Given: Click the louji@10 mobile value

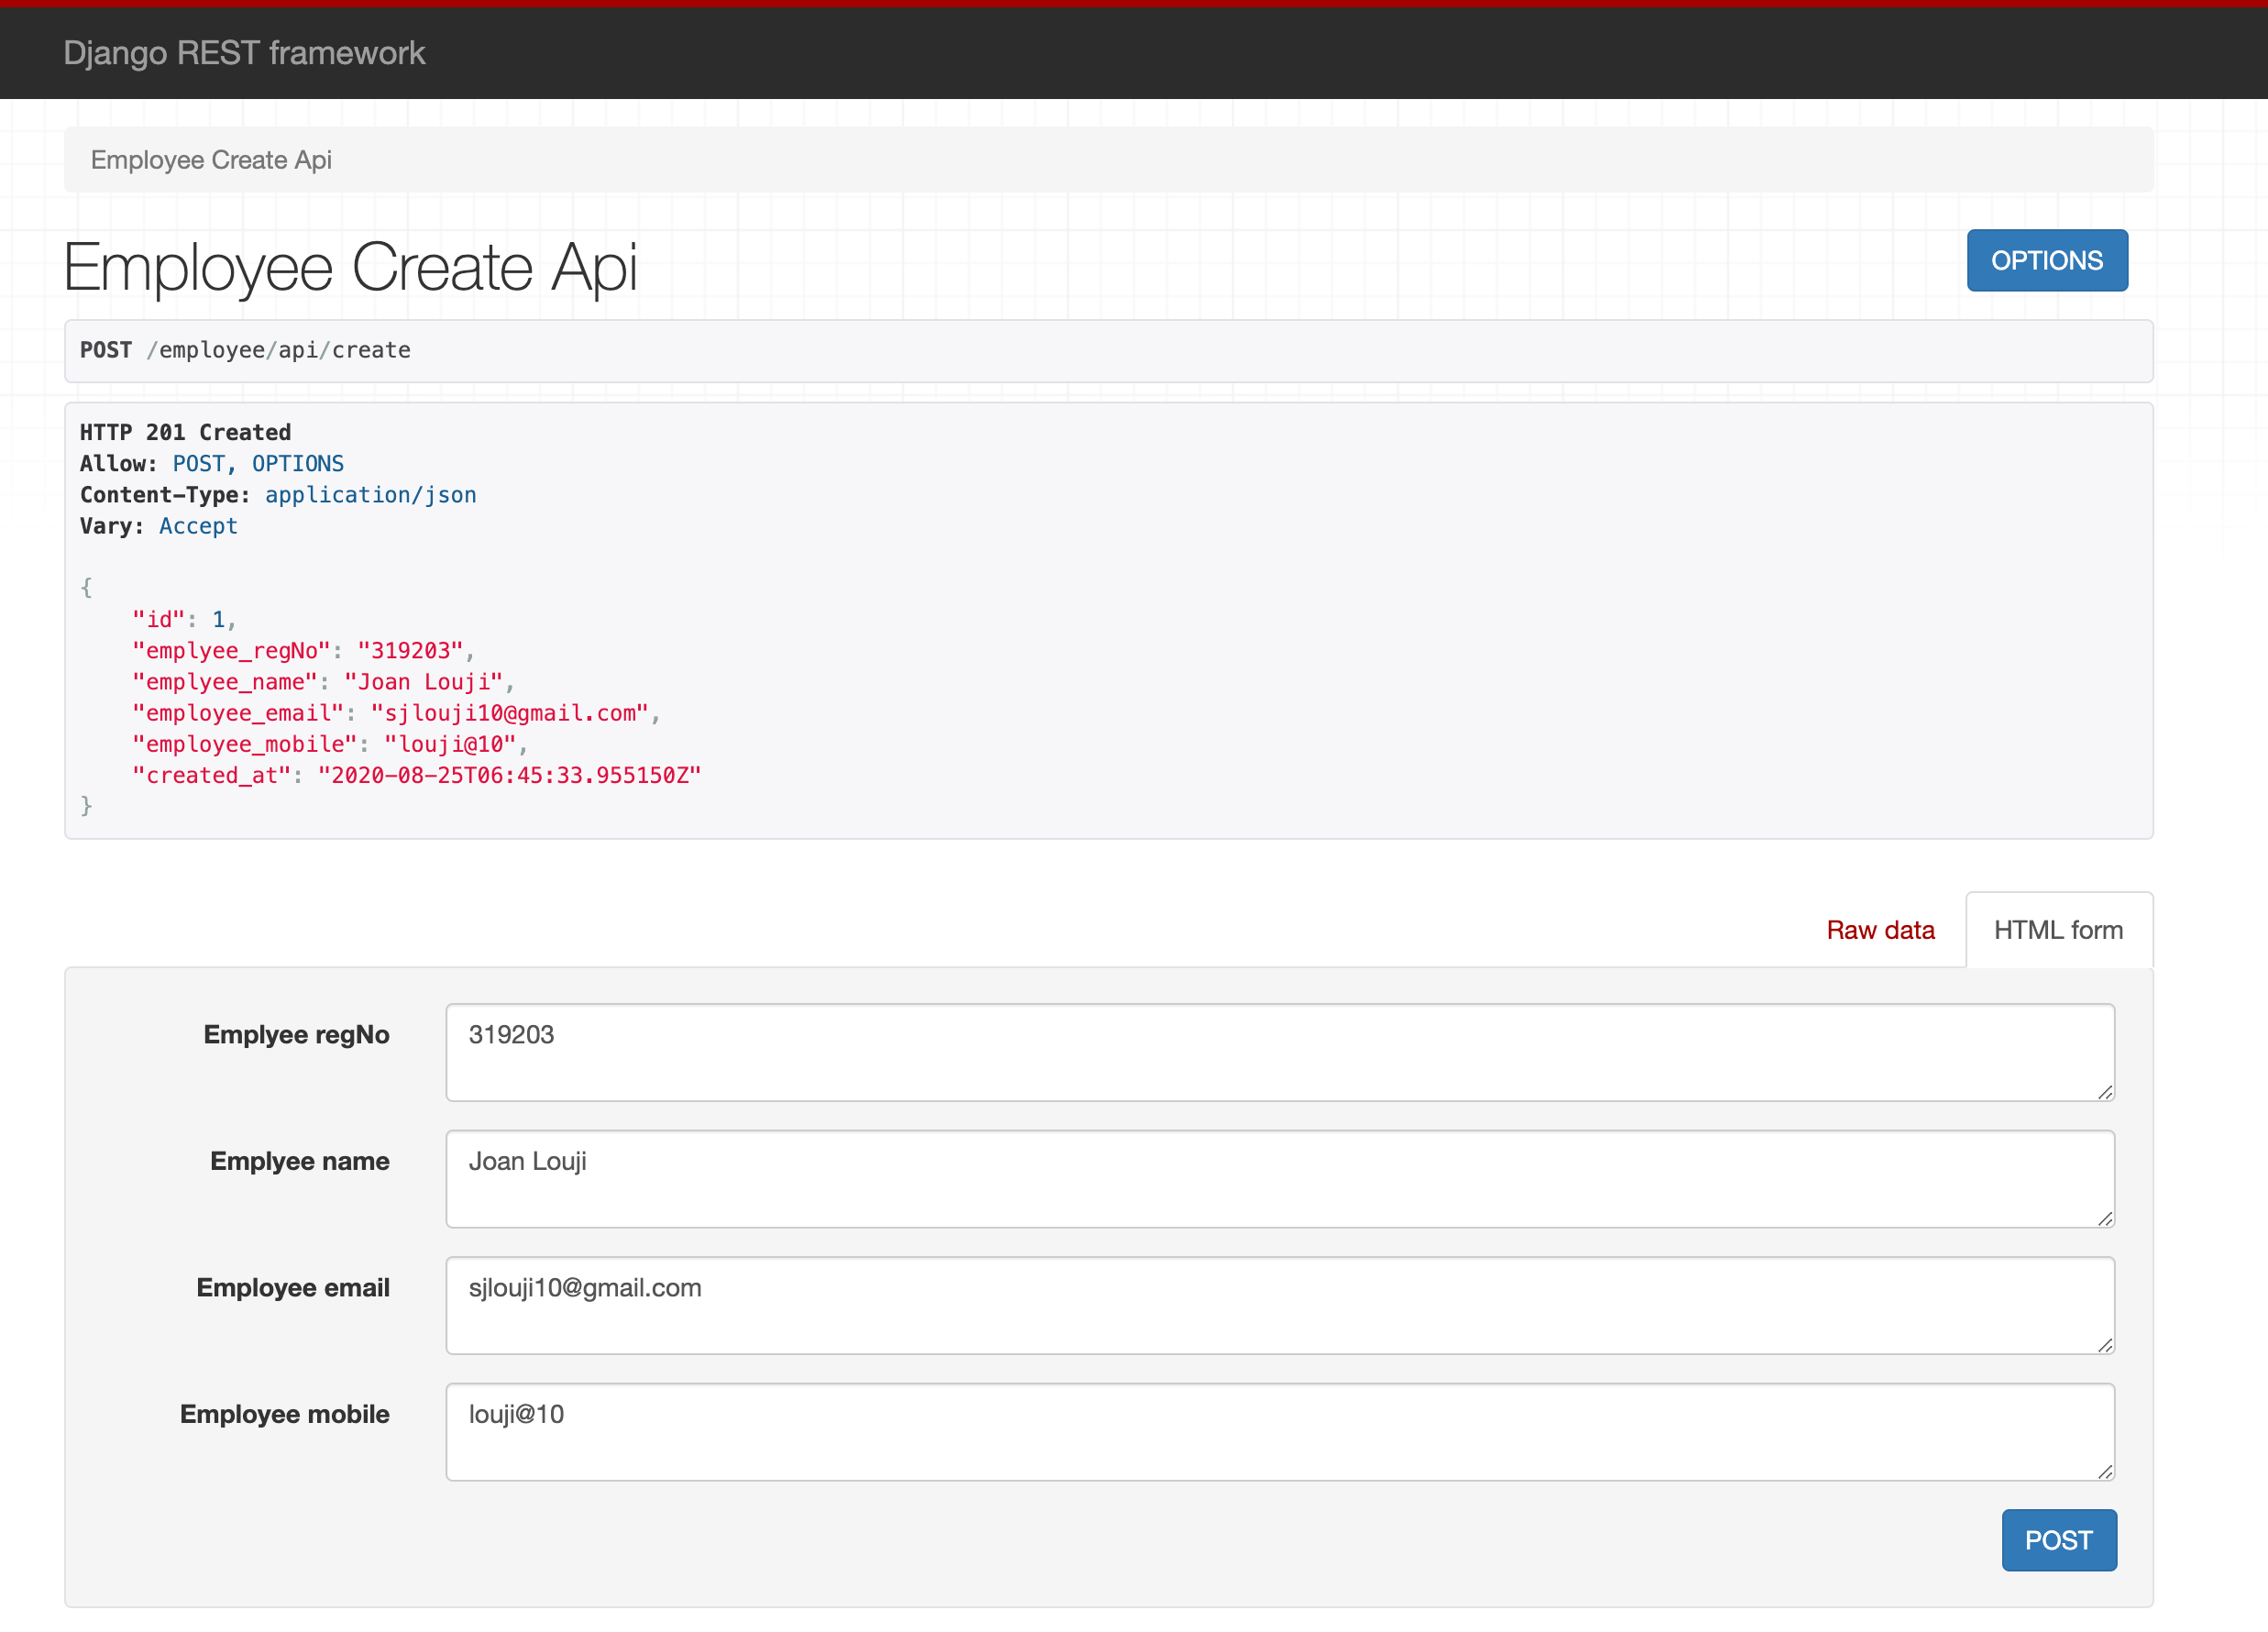Looking at the screenshot, I should 517,1414.
